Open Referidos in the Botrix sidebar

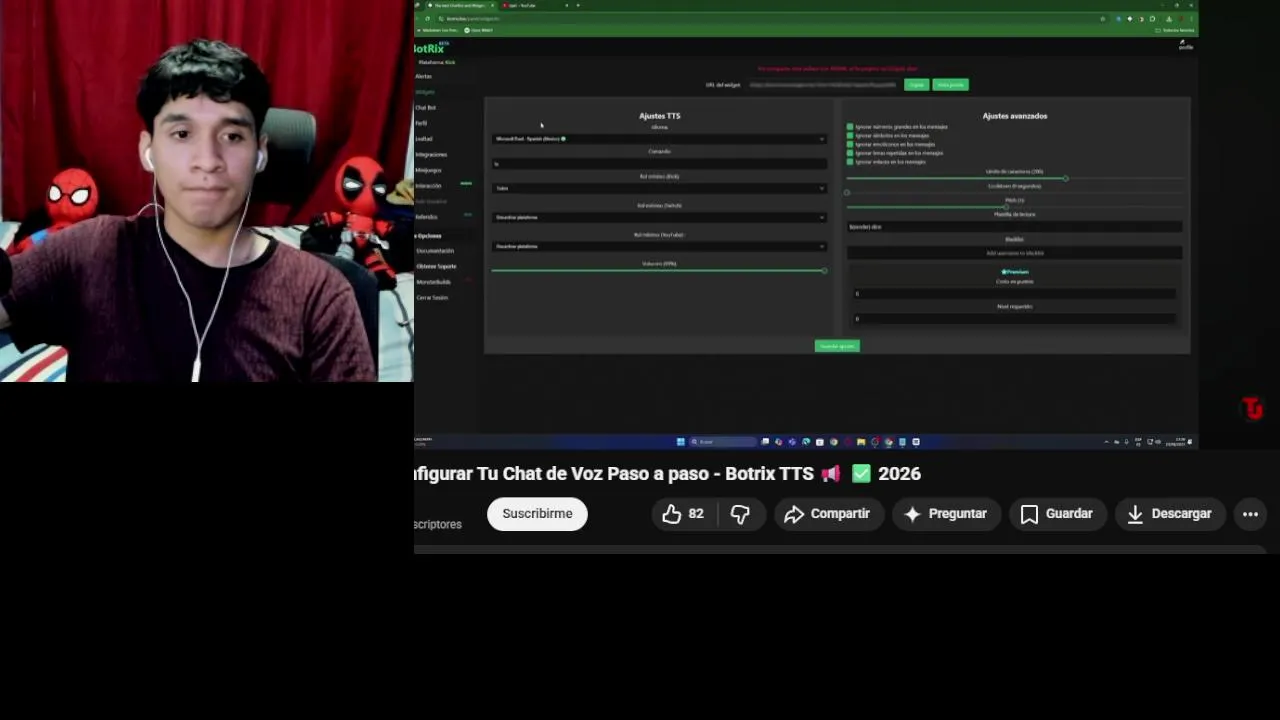pos(426,217)
